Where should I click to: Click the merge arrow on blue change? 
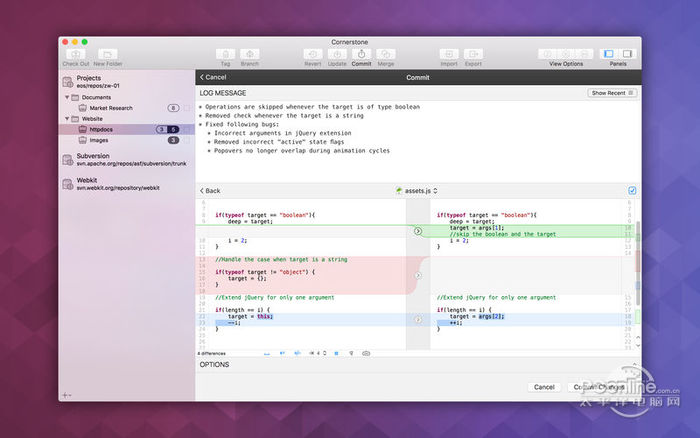[x=418, y=320]
